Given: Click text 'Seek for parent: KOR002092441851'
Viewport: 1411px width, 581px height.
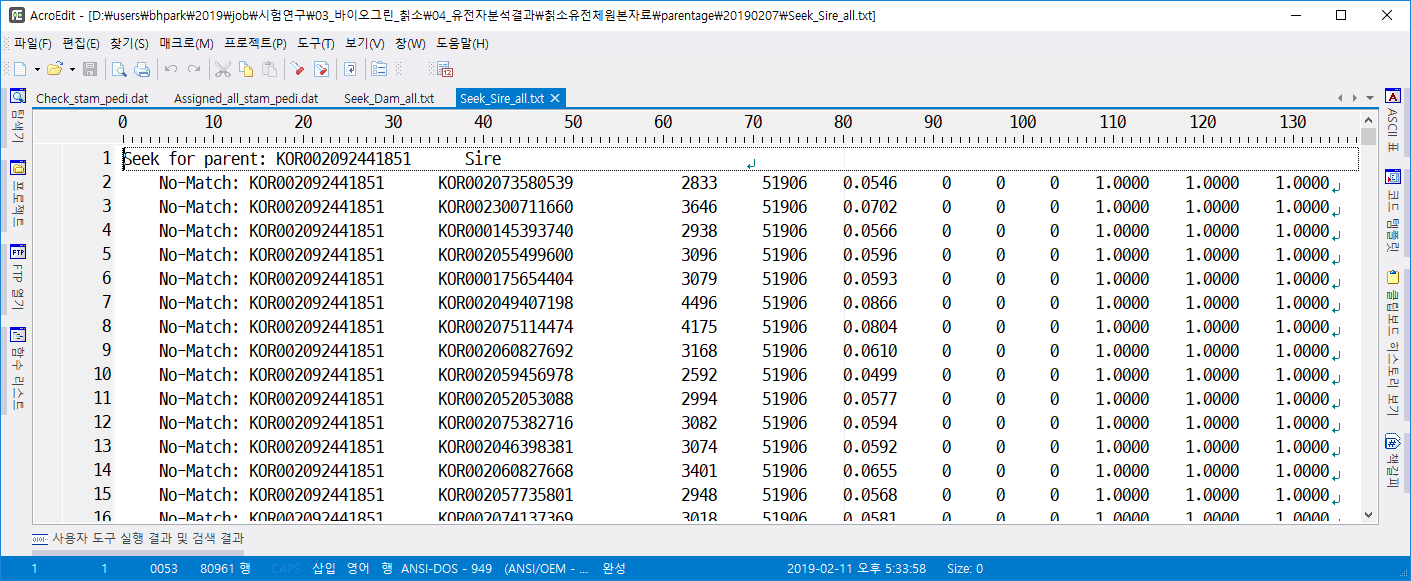Looking at the screenshot, I should (x=267, y=159).
